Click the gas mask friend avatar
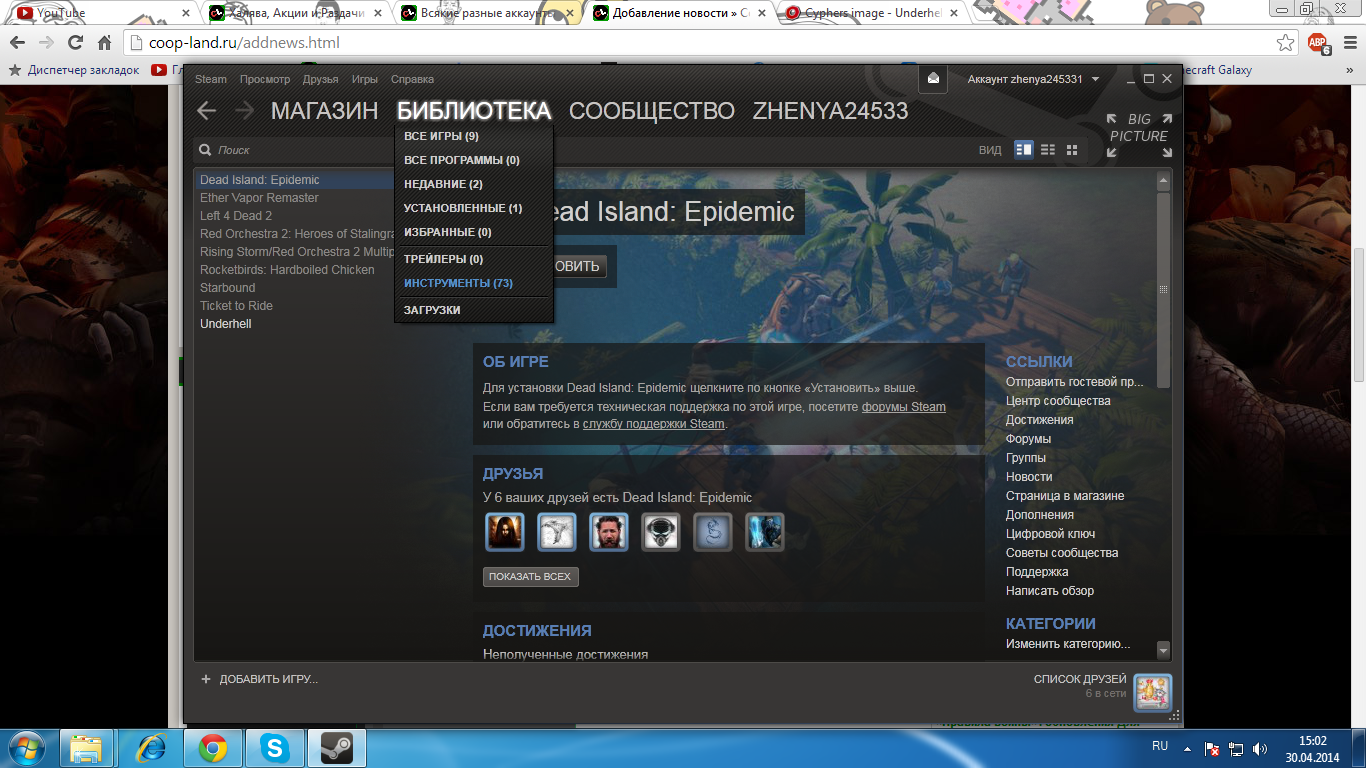Image resolution: width=1366 pixels, height=768 pixels. coord(661,532)
